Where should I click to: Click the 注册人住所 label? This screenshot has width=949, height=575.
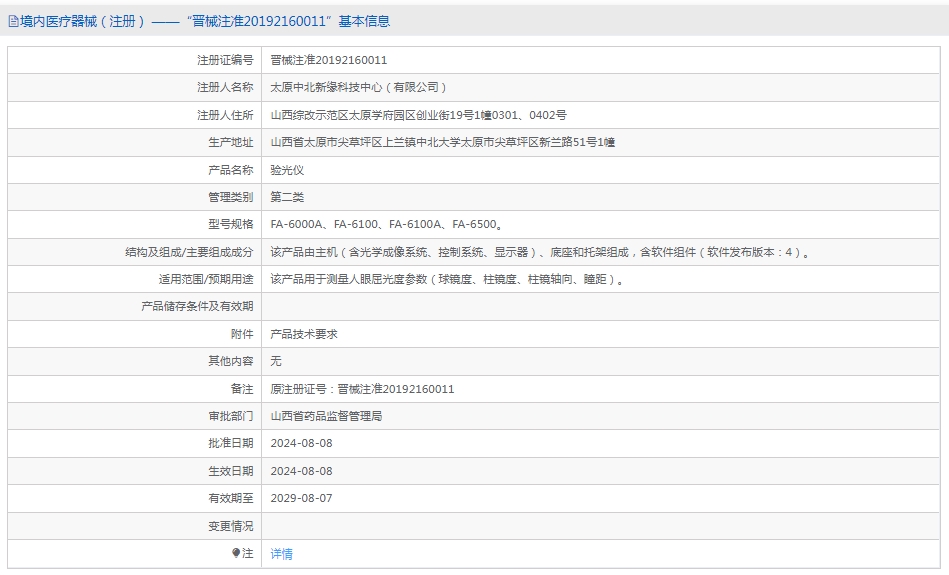click(225, 115)
